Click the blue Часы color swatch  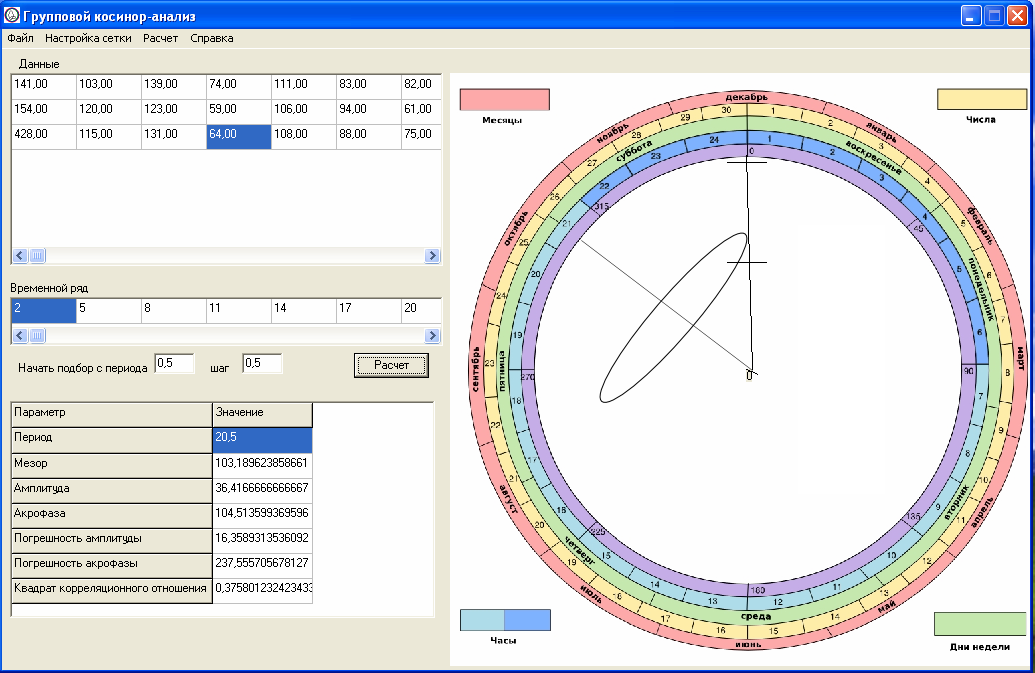click(x=505, y=620)
